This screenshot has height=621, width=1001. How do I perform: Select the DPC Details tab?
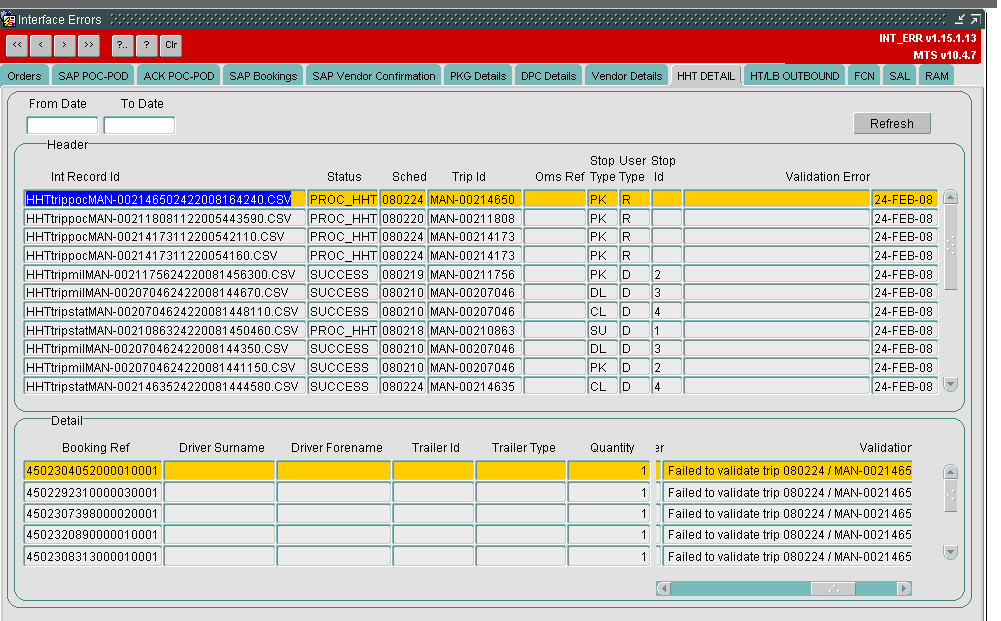pos(548,76)
